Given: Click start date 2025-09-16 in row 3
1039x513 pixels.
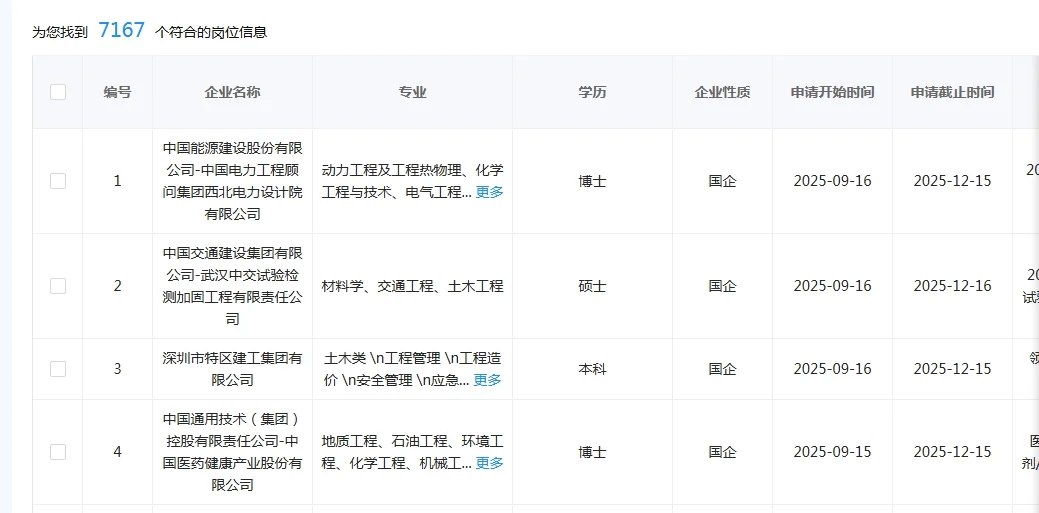Looking at the screenshot, I should [832, 369].
